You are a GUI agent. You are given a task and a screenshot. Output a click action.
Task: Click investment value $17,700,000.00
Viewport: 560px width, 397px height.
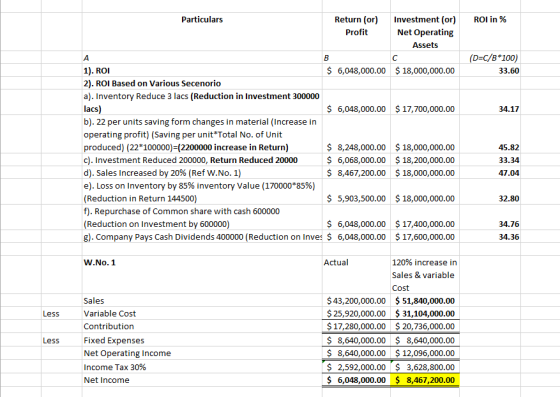tap(425, 109)
